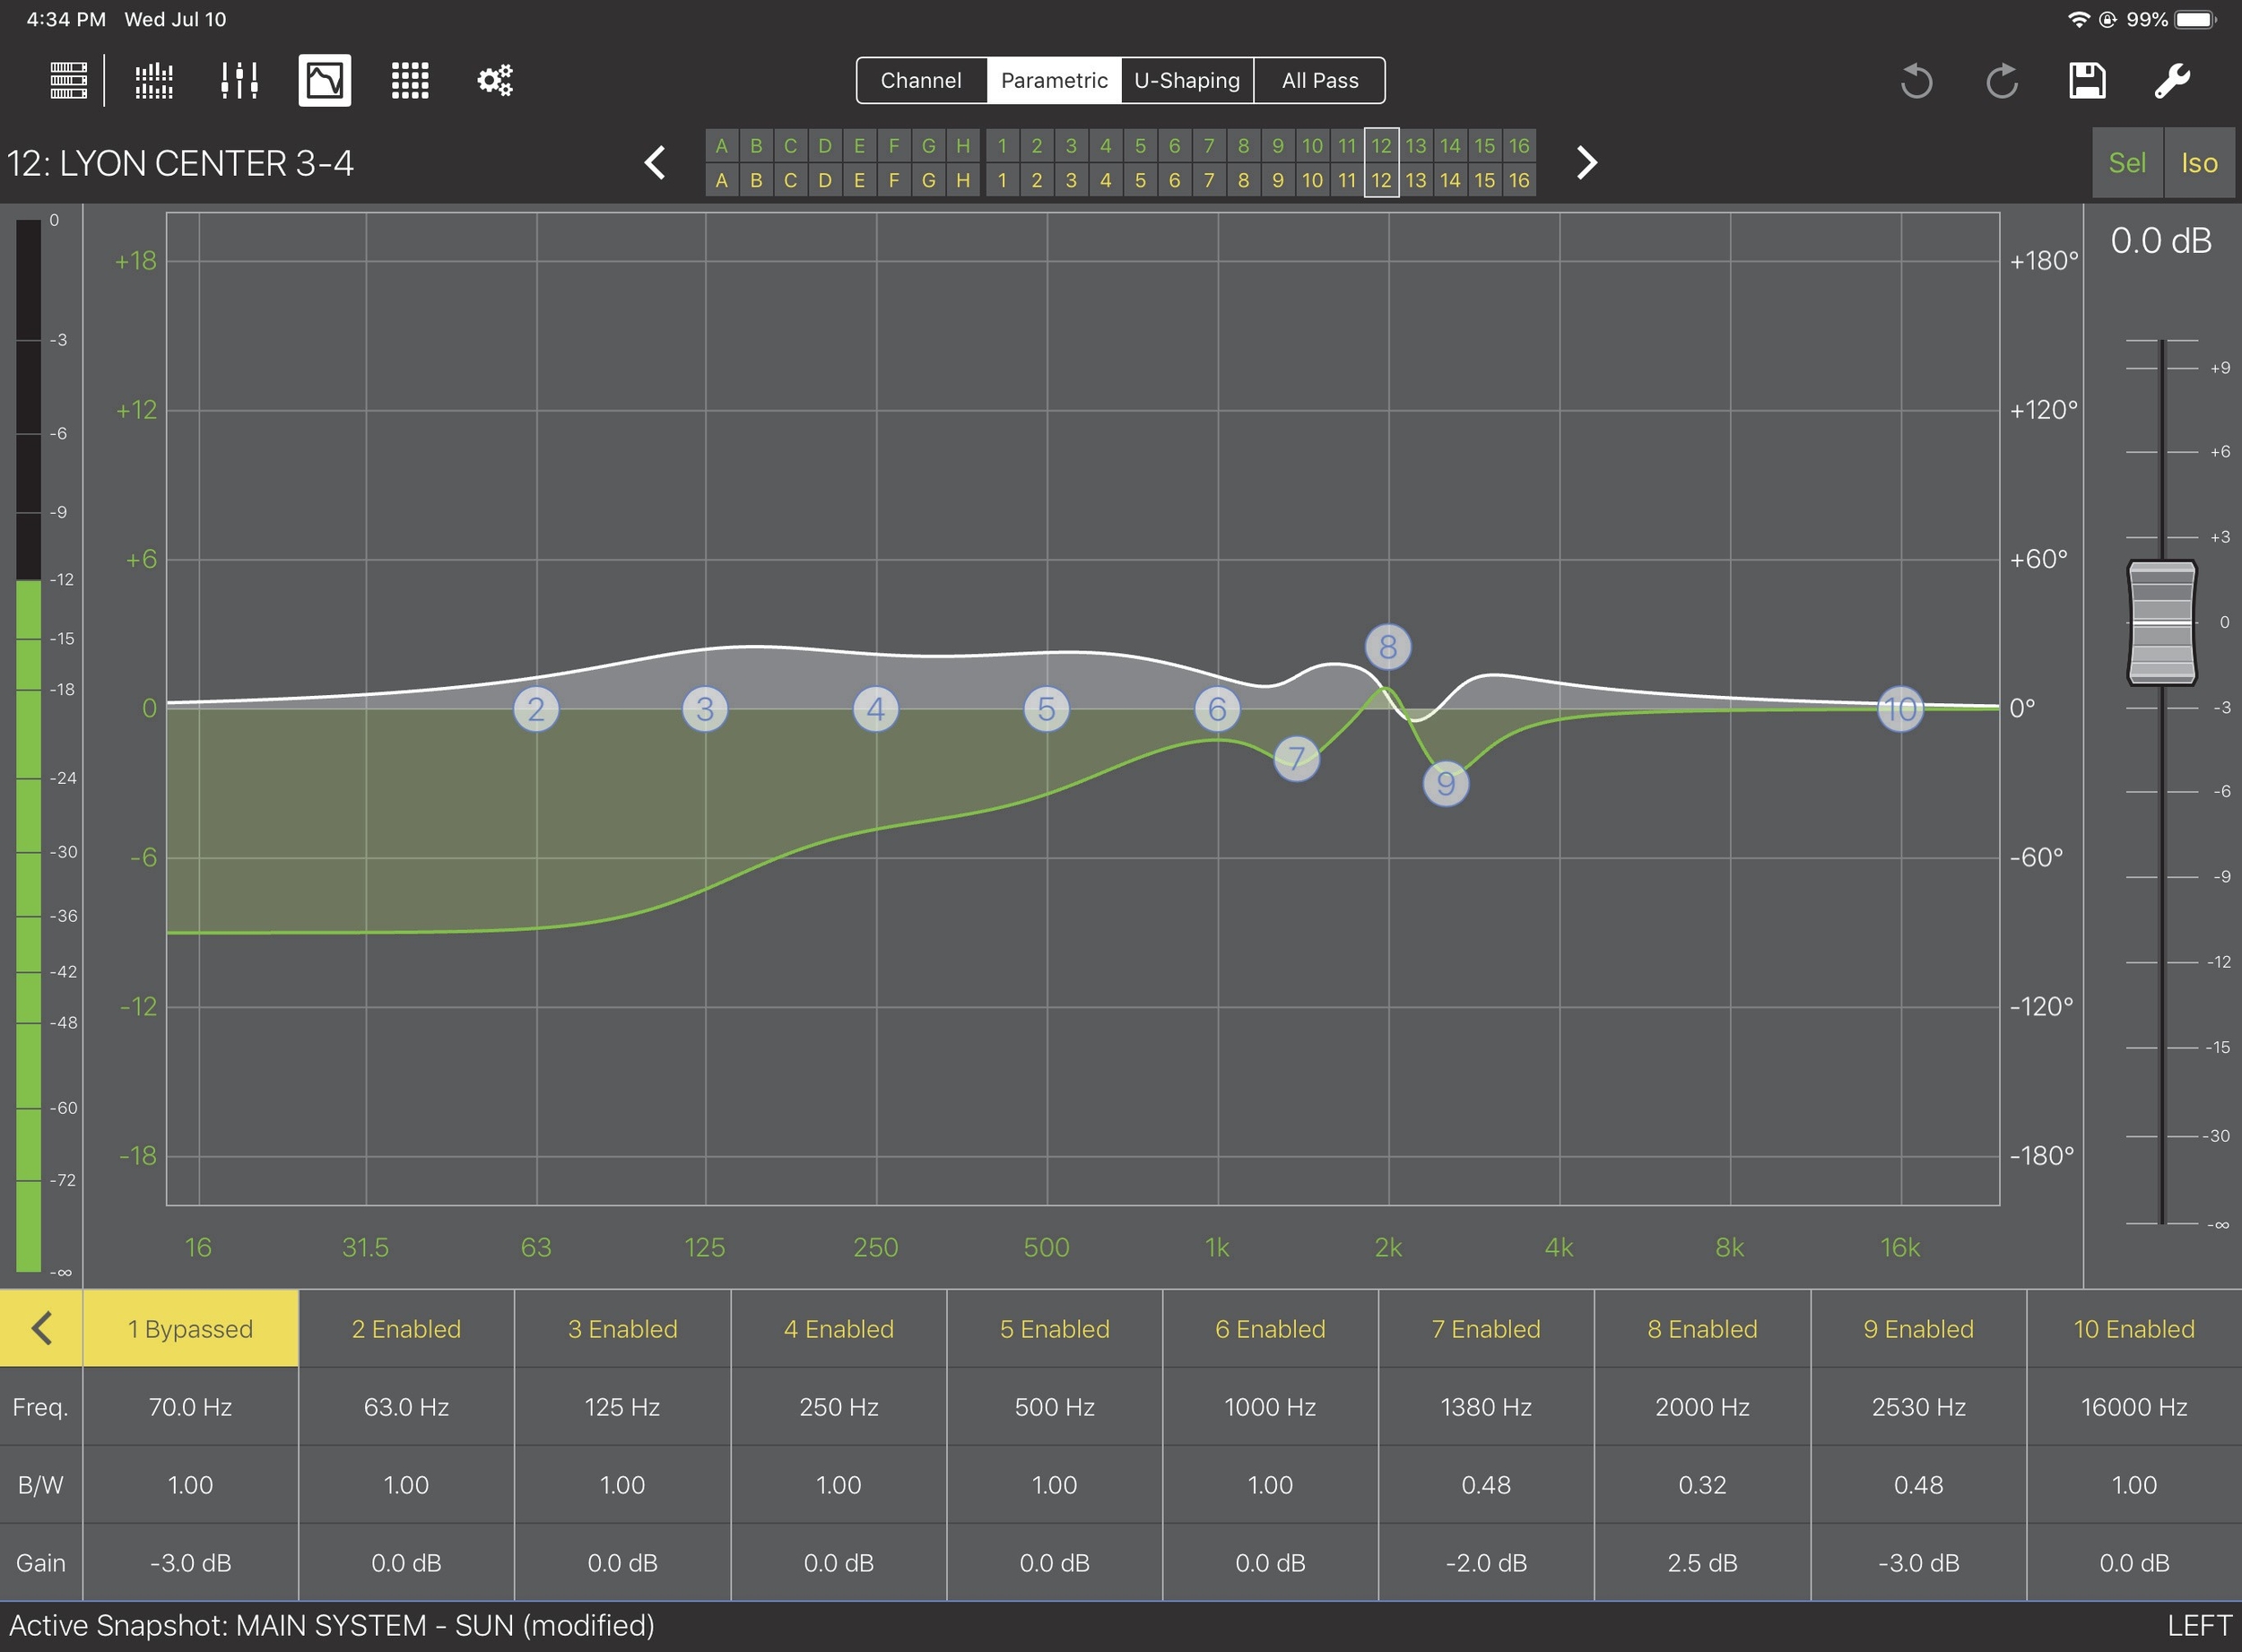Viewport: 2242px width, 1652px height.
Task: Toggle band 7 Enabled state
Action: point(1486,1329)
